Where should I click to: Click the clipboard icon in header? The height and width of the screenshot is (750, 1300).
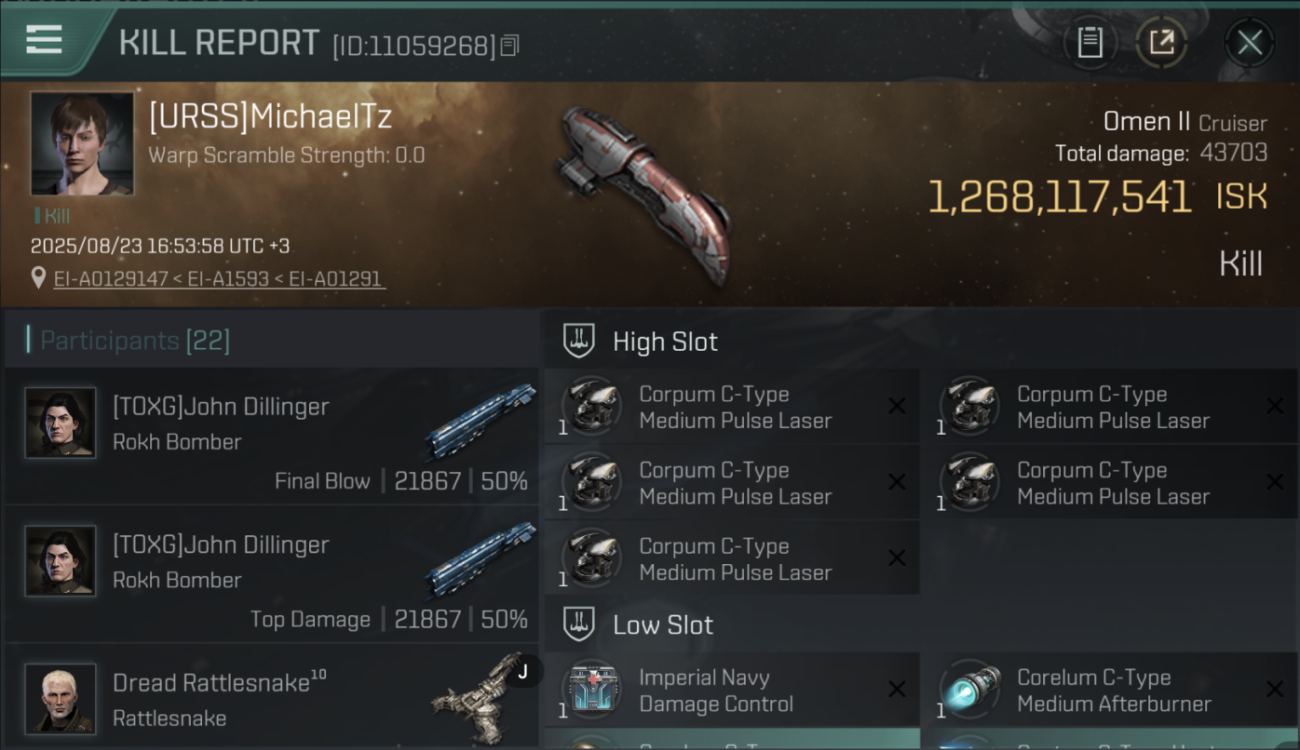(x=1089, y=42)
